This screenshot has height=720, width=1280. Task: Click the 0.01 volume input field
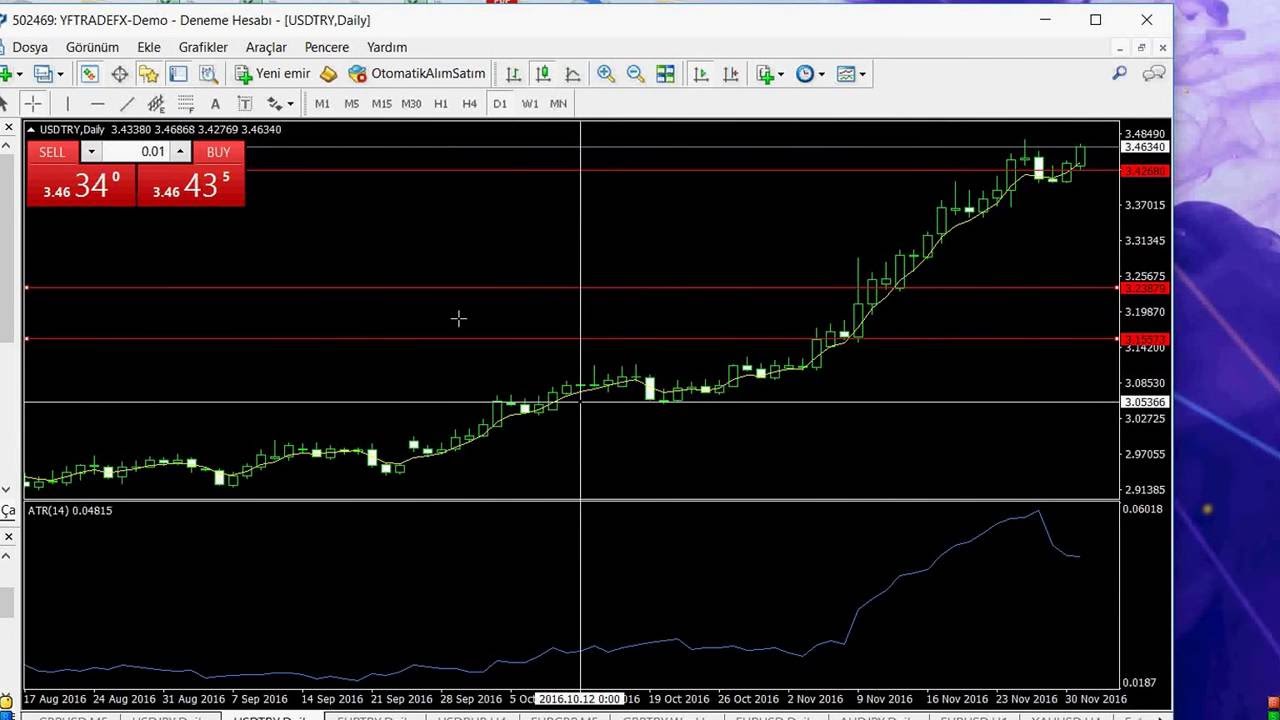click(x=136, y=152)
